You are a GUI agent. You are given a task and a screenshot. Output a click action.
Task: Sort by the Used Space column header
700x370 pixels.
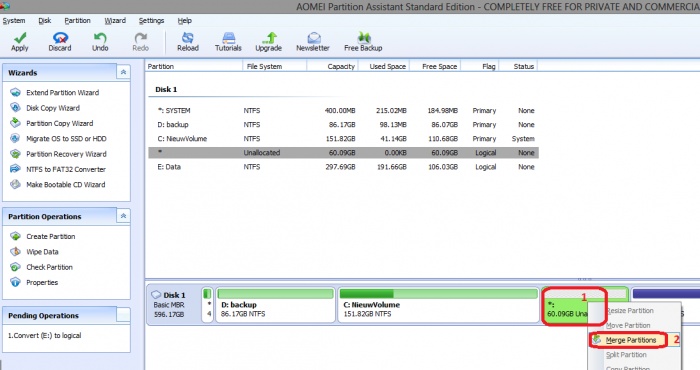(383, 66)
